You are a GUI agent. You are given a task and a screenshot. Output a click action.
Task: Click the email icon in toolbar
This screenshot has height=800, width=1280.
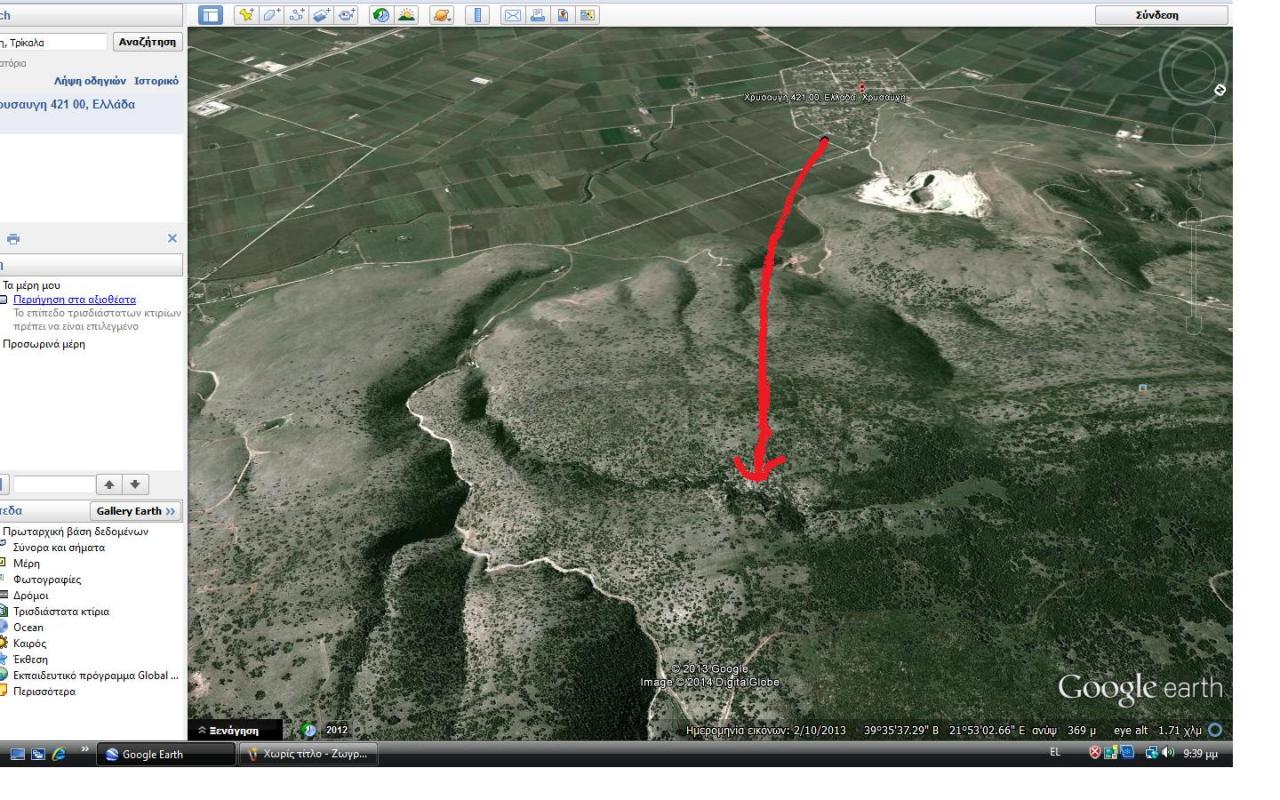coord(511,15)
